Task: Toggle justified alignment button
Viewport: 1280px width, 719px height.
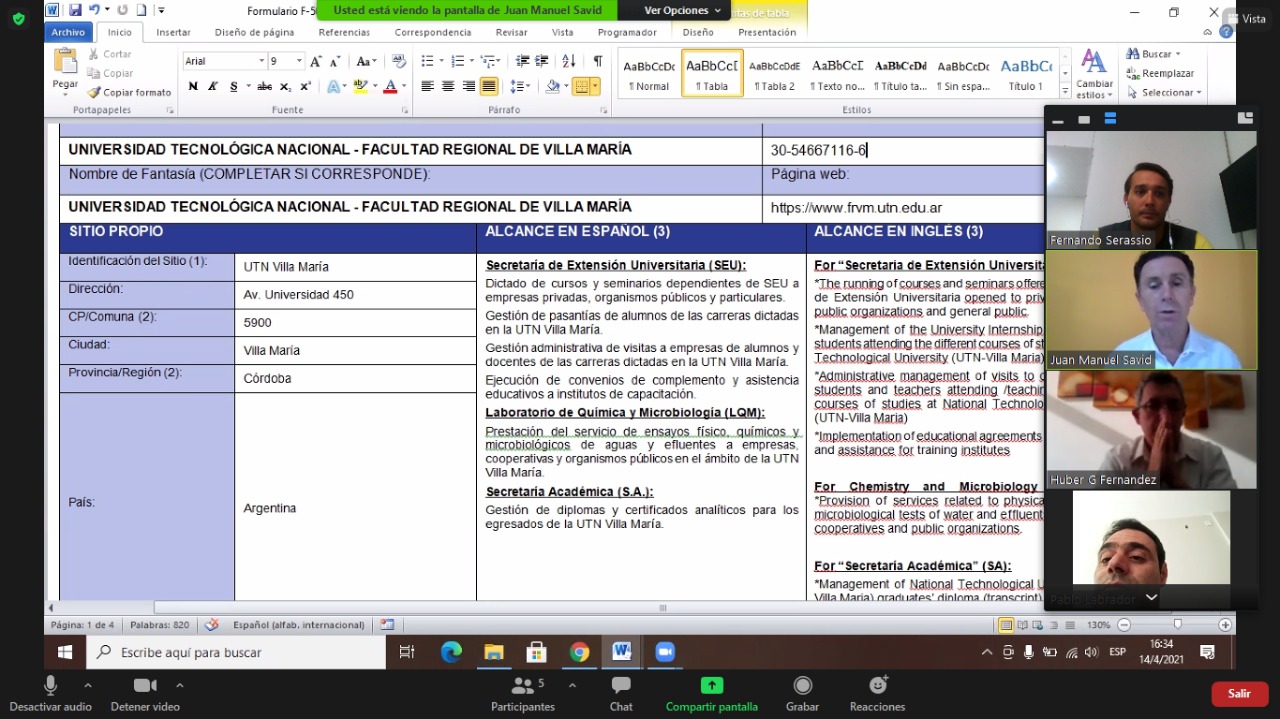Action: tap(489, 86)
